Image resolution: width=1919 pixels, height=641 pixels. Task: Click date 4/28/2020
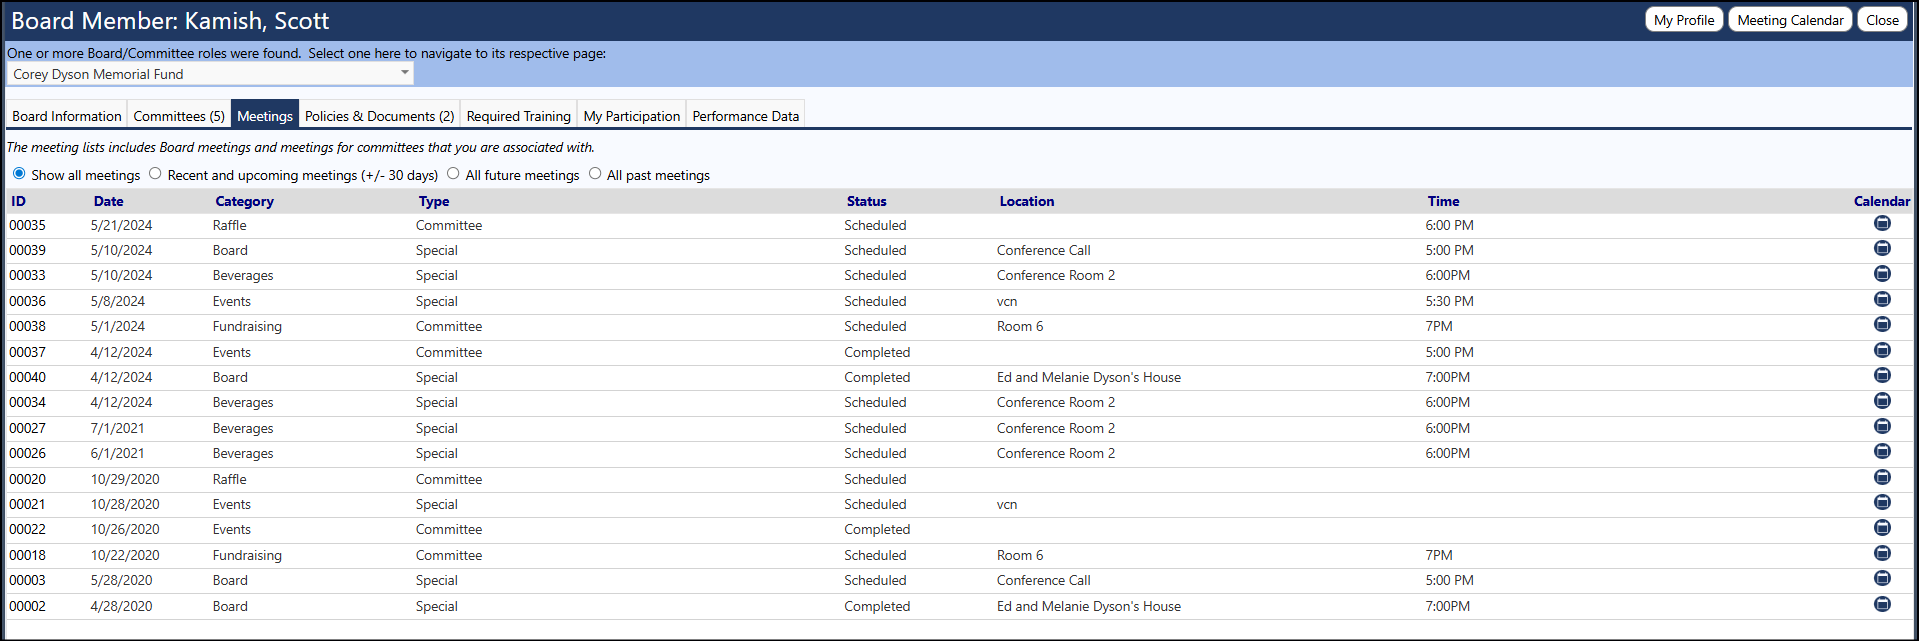[122, 606]
